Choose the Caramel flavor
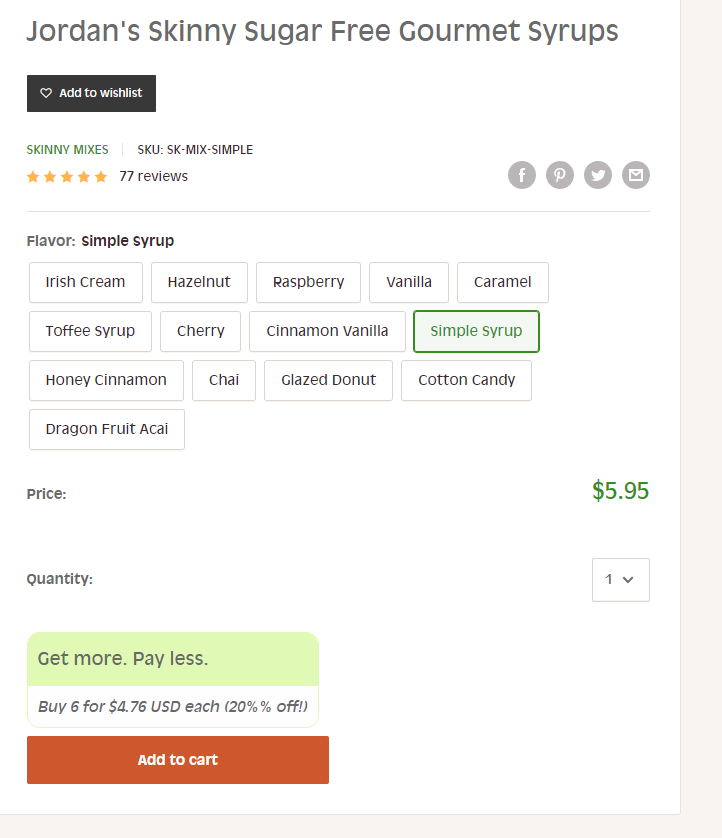 click(x=502, y=282)
